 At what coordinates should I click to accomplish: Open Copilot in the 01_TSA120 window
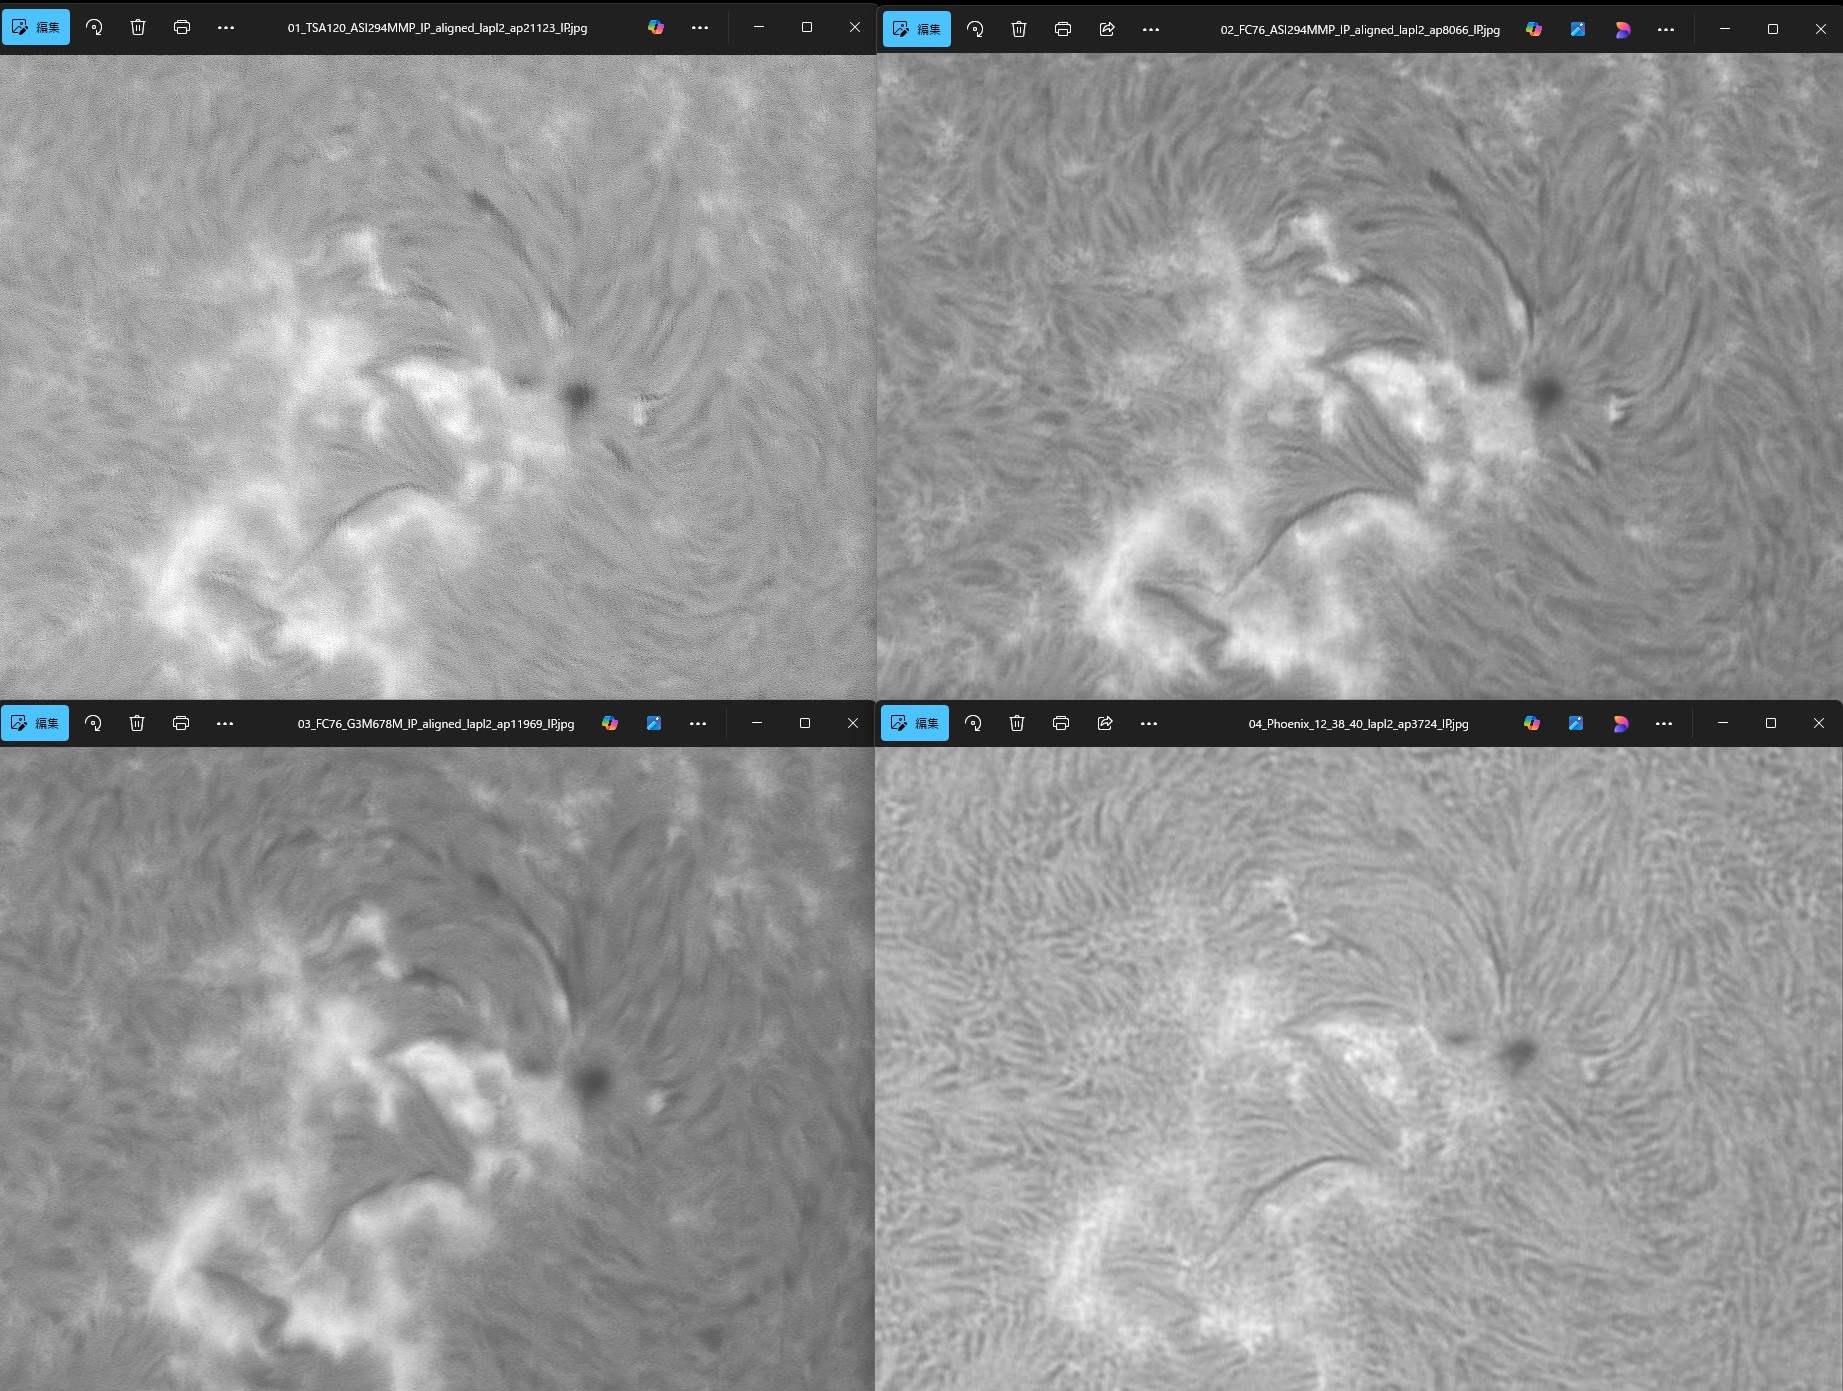(x=656, y=28)
